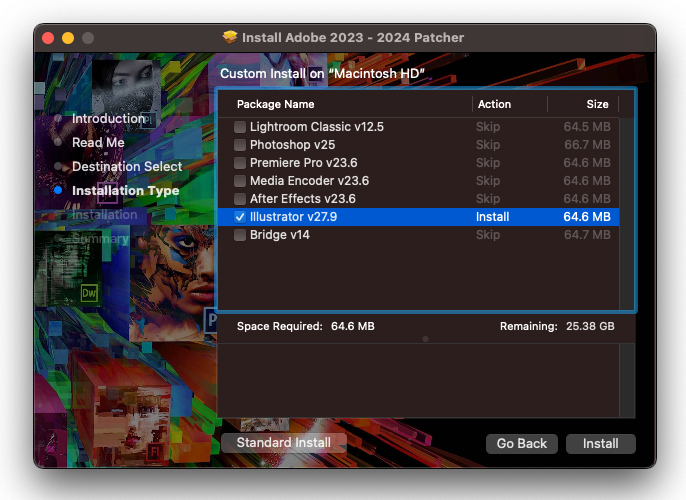Viewport: 686px width, 500px height.
Task: Check the Lightroom Classic v12.5 checkbox
Action: coord(240,127)
